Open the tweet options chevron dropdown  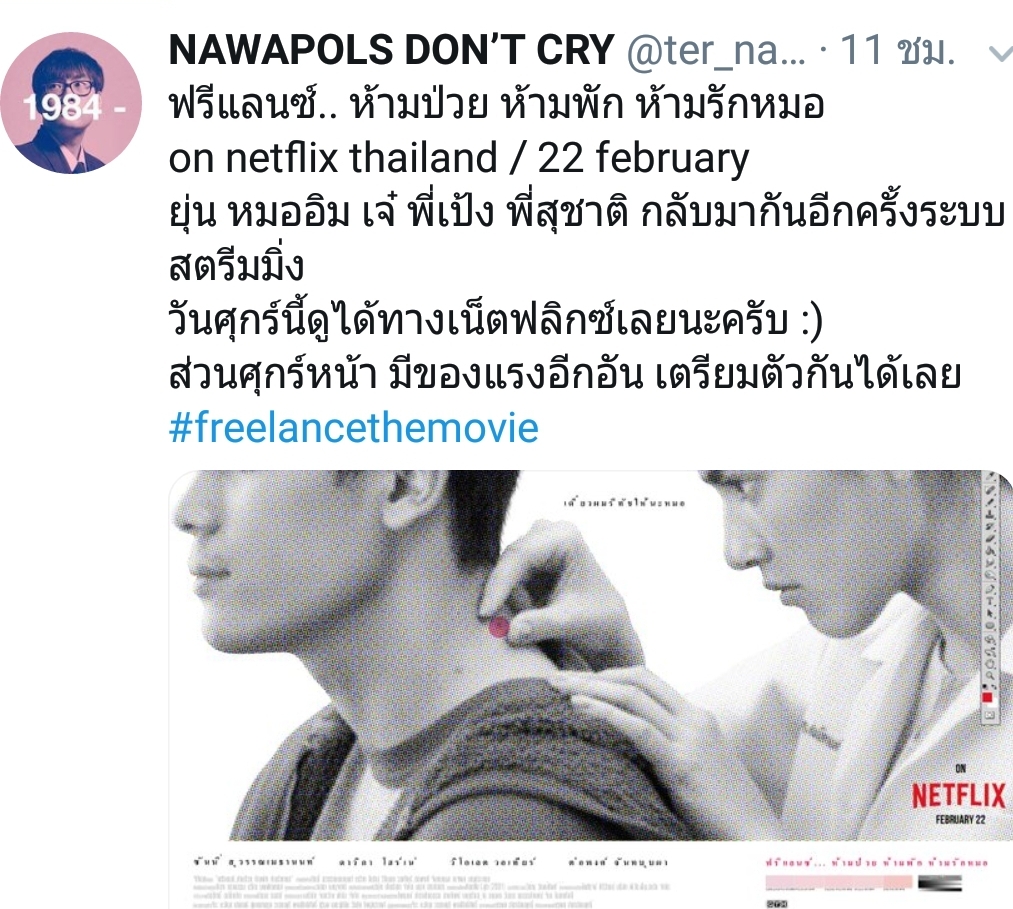1001,54
